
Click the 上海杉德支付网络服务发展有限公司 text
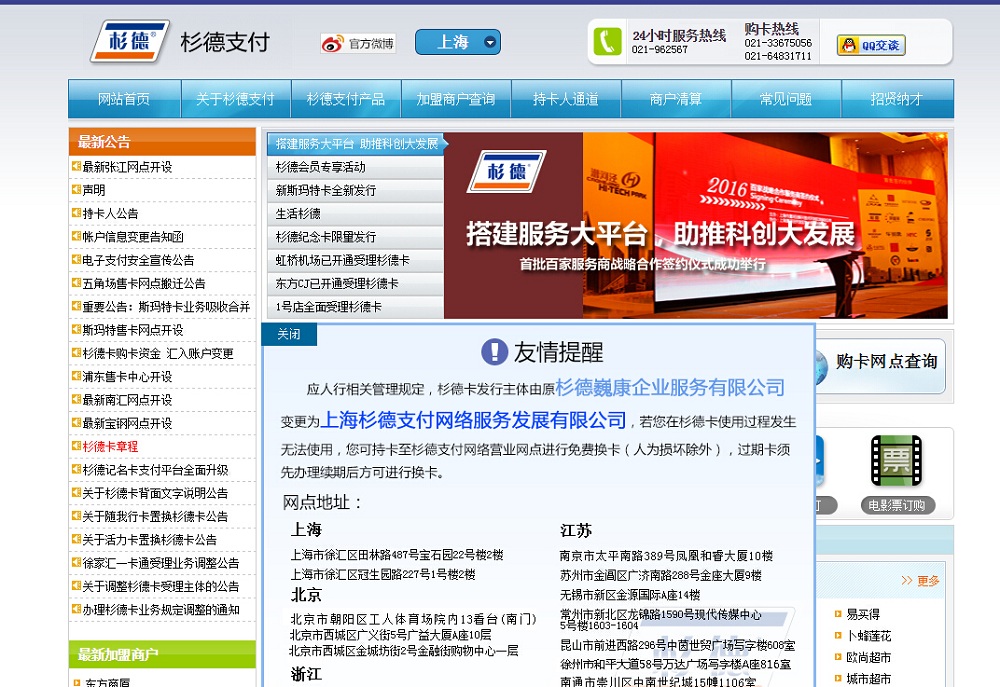point(473,420)
